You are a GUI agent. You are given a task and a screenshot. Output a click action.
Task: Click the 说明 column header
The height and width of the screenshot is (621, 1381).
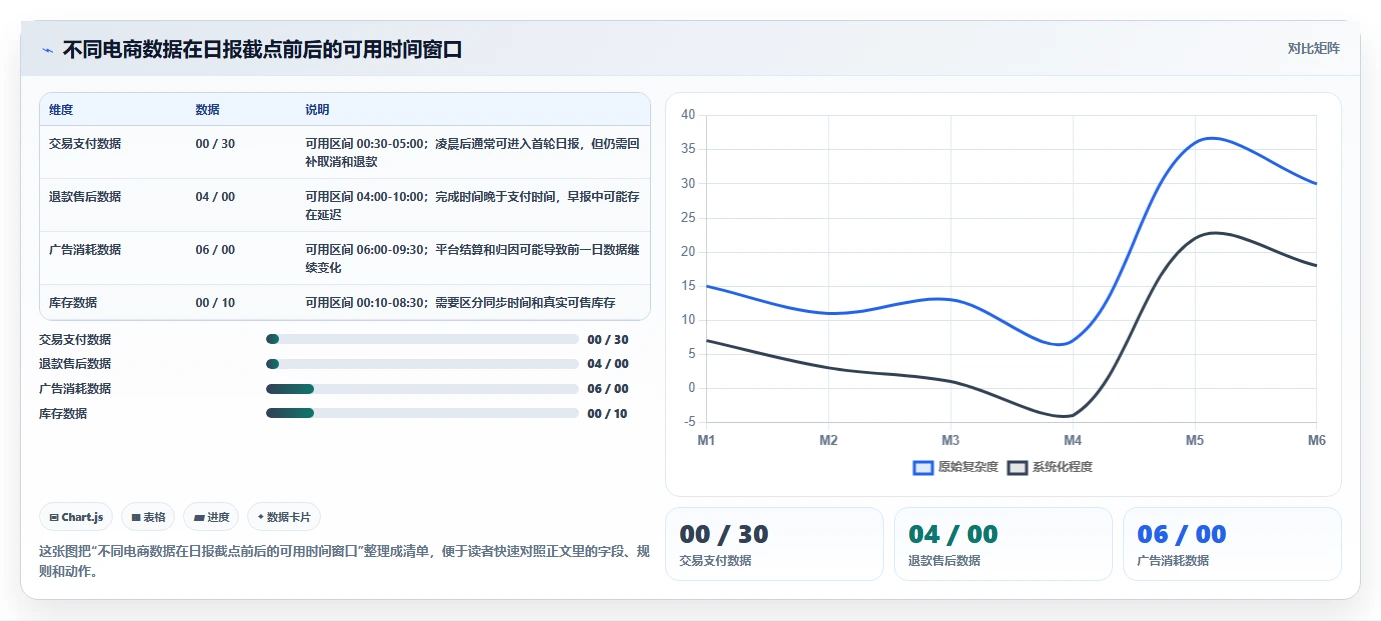pos(317,110)
